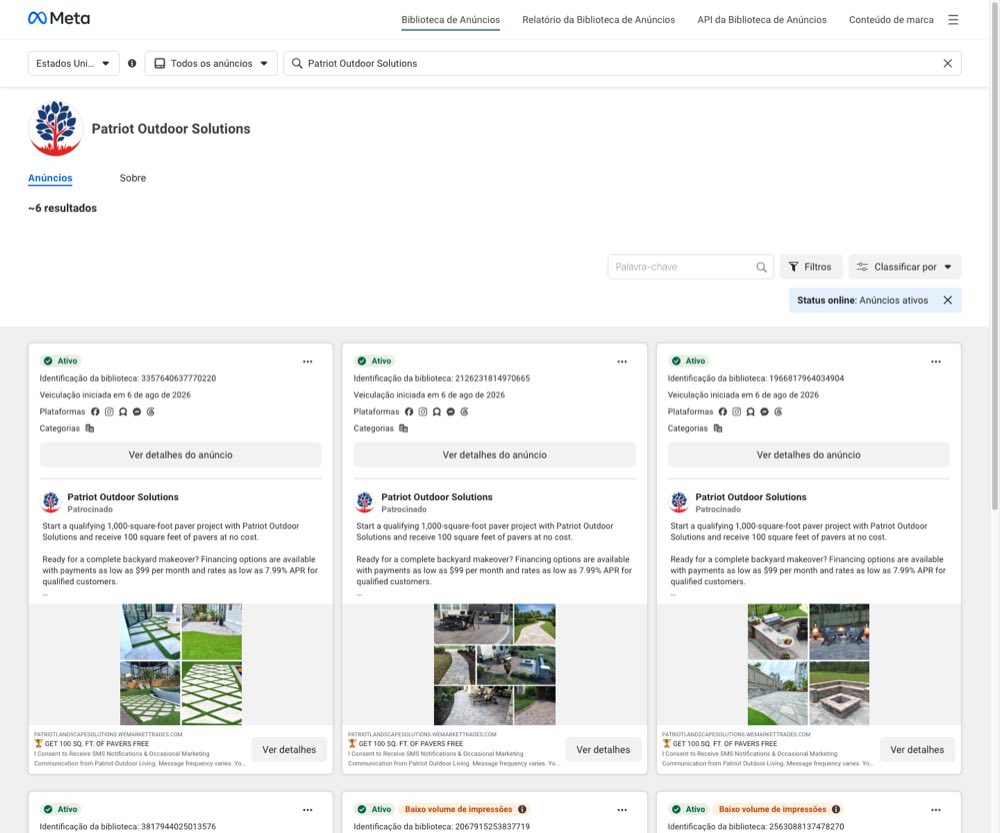Click Facebook platform icon on ad 3357640637770220

pos(95,412)
